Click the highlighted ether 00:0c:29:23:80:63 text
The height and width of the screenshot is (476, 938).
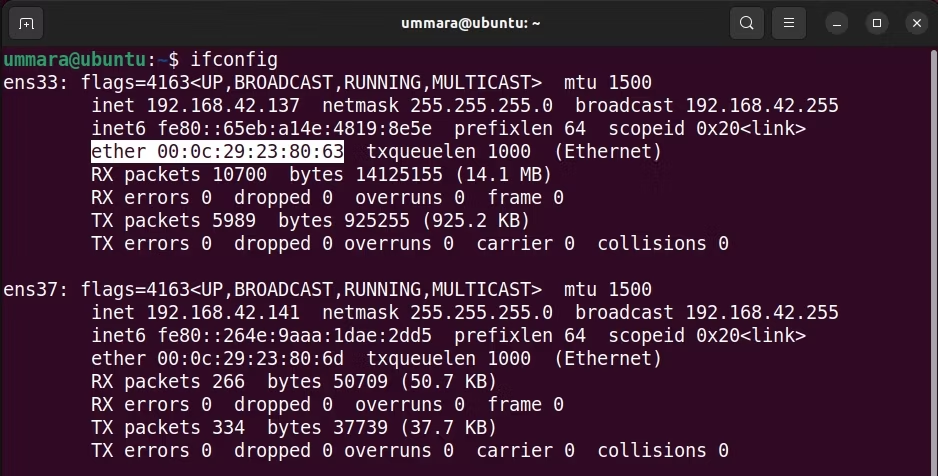[217, 151]
